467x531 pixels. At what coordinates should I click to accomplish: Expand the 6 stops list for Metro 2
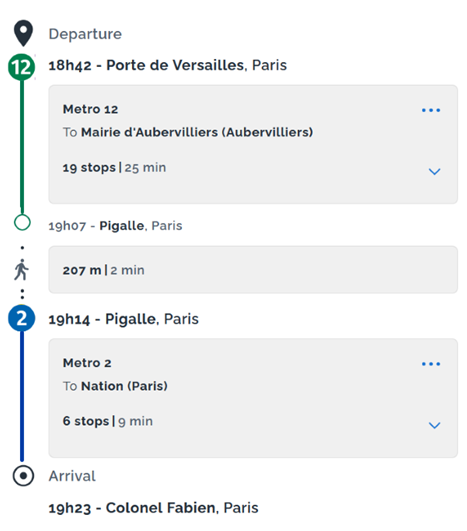click(x=434, y=425)
